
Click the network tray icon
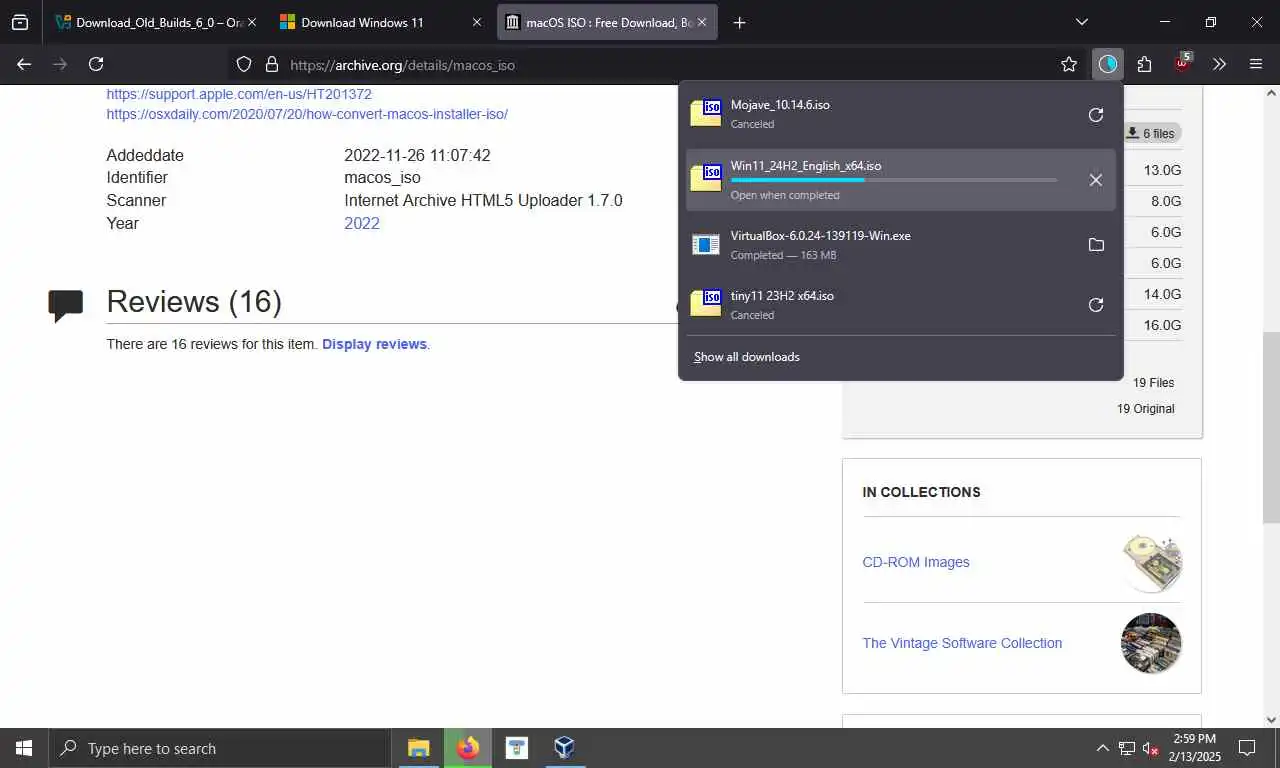(1127, 748)
